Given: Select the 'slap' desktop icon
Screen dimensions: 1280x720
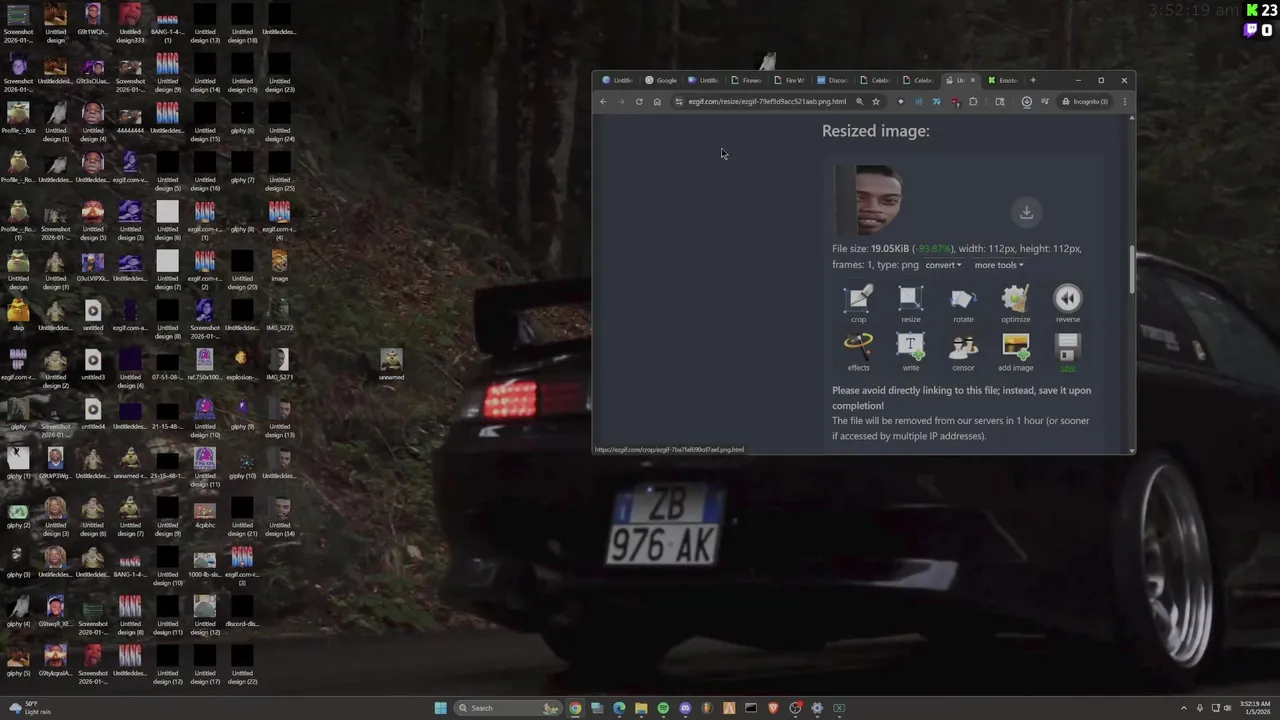Looking at the screenshot, I should coord(18,315).
